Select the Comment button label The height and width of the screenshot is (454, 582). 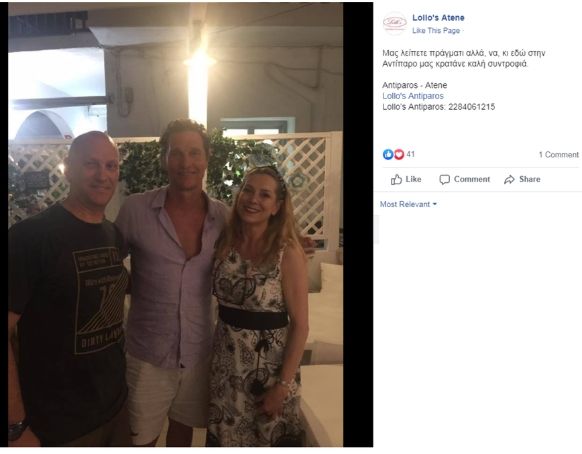(x=472, y=179)
